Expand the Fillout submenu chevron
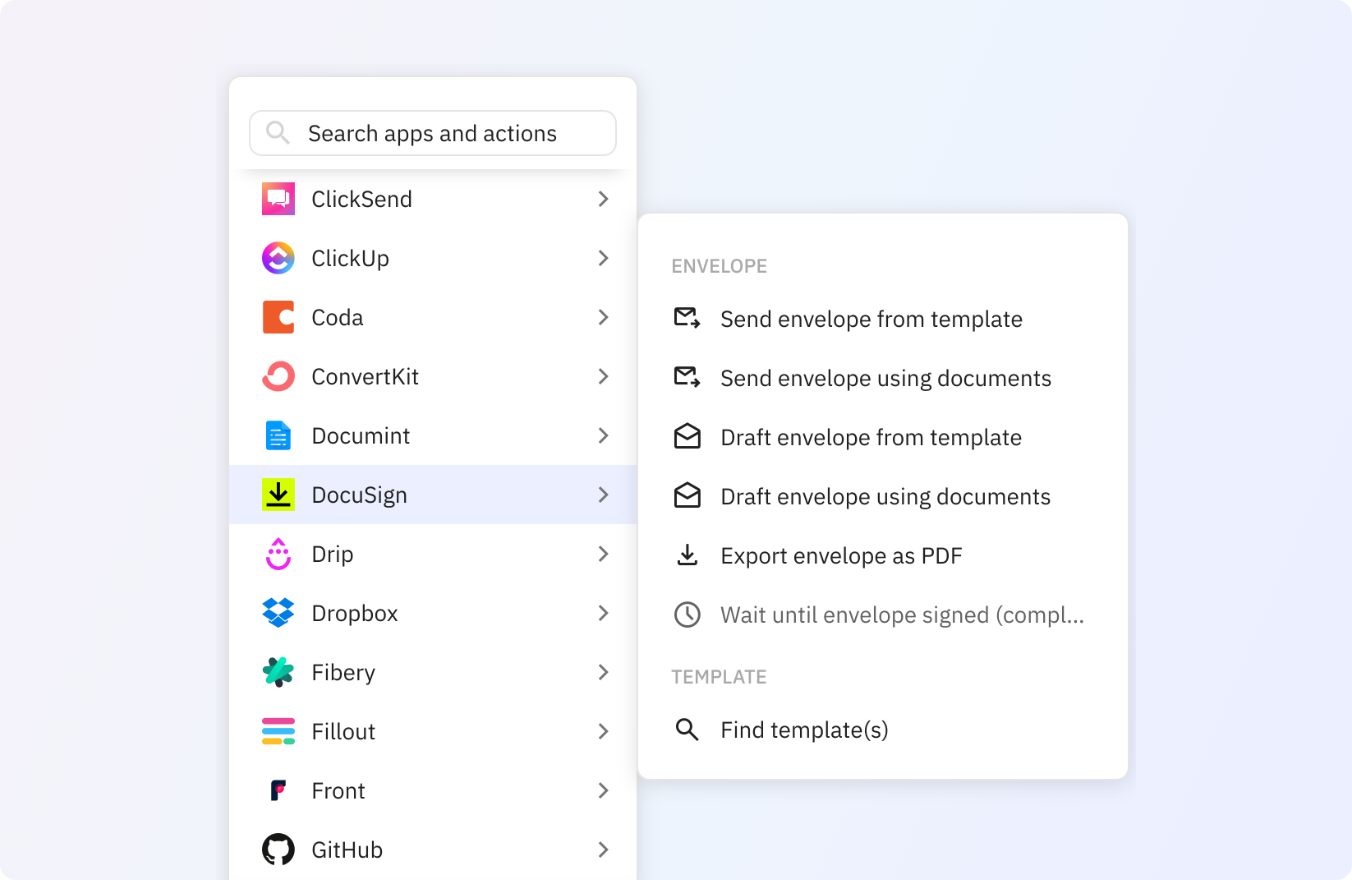 603,731
